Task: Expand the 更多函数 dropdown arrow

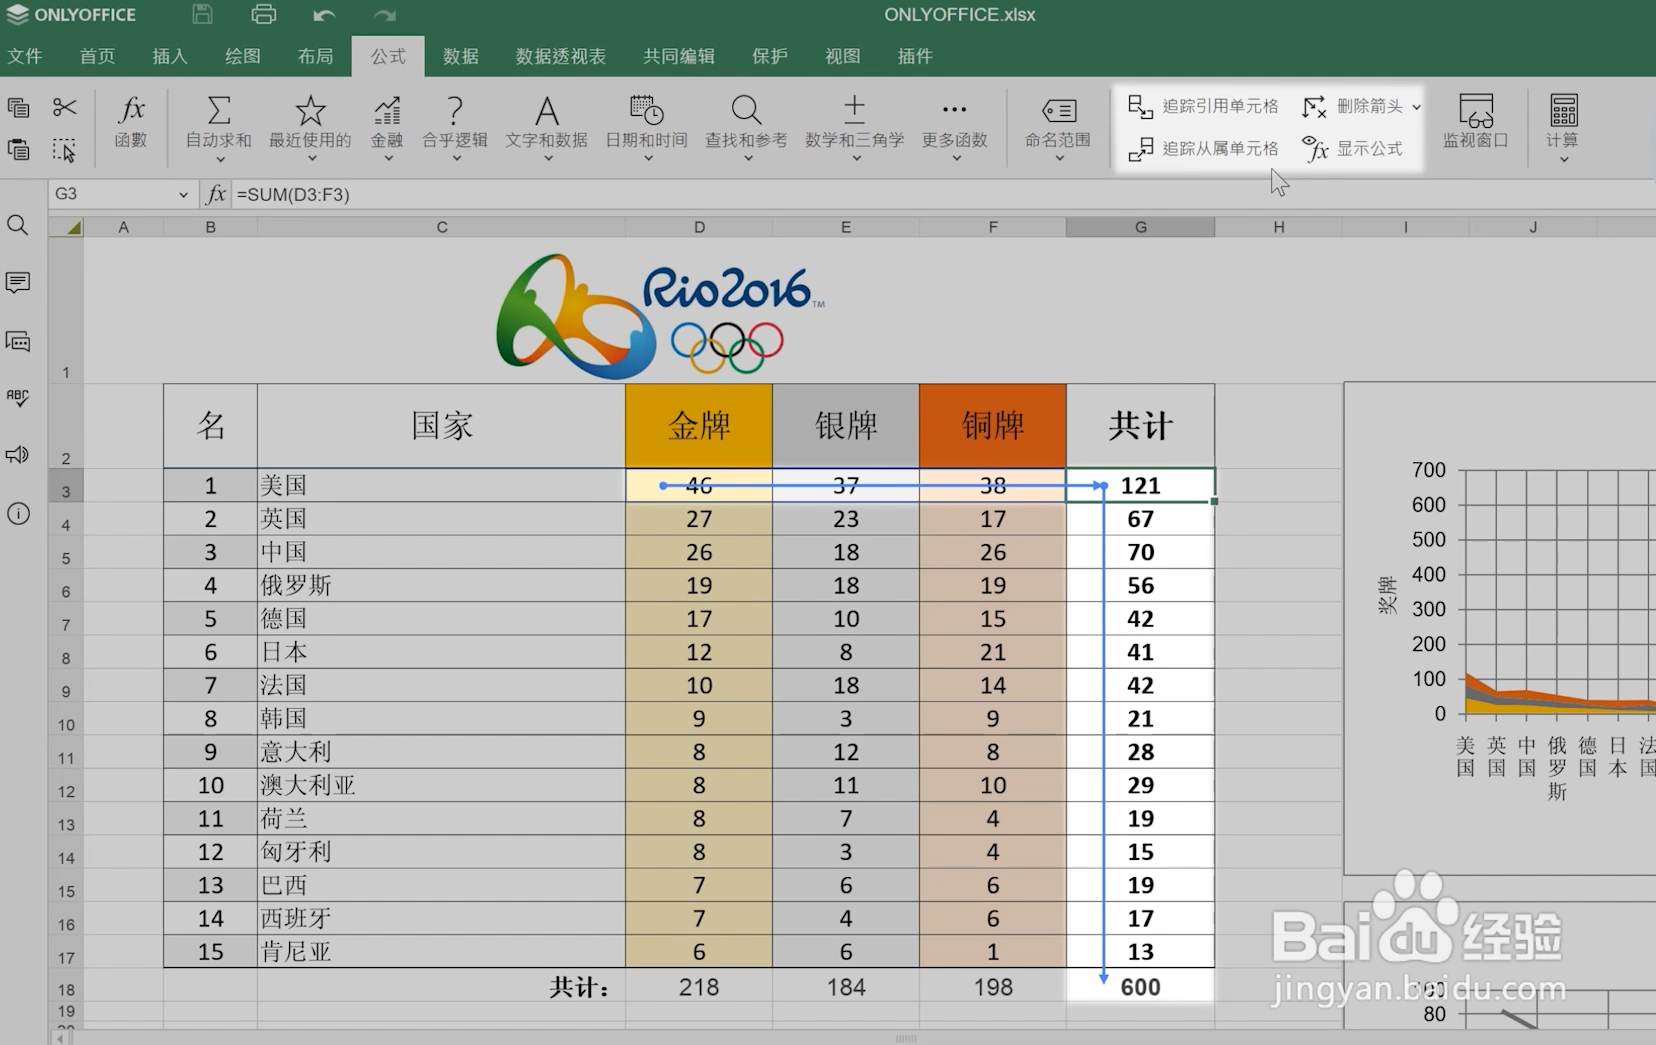Action: pyautogui.click(x=956, y=158)
